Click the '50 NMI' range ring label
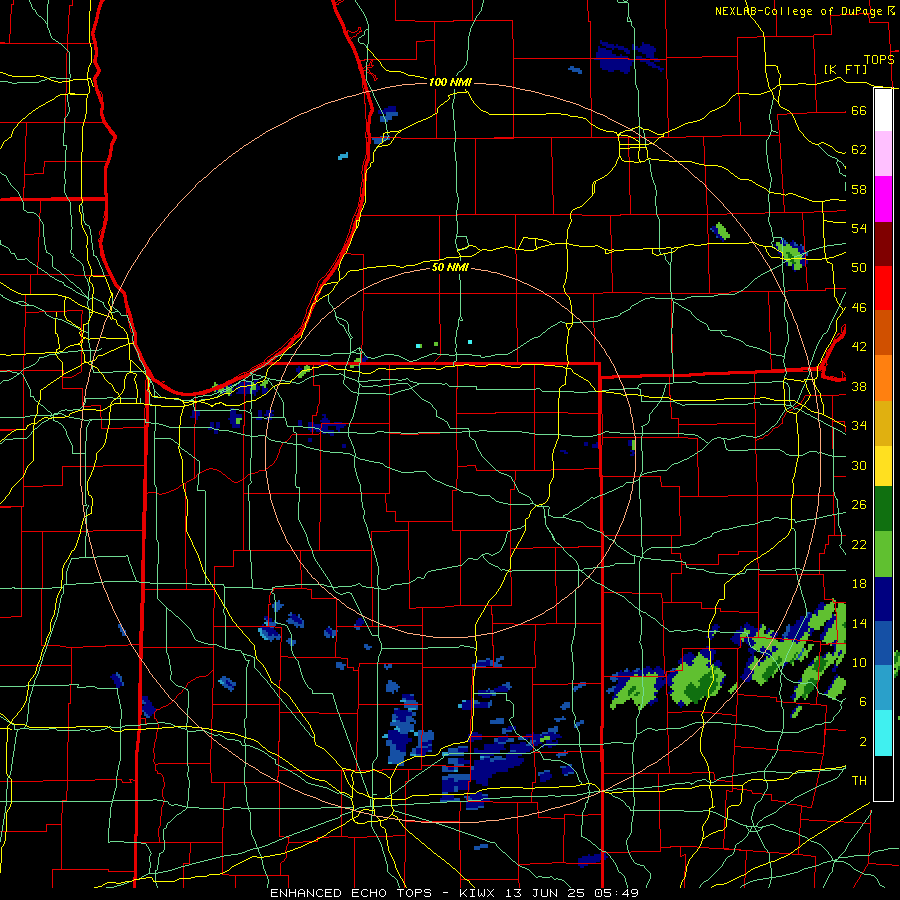 tap(450, 267)
